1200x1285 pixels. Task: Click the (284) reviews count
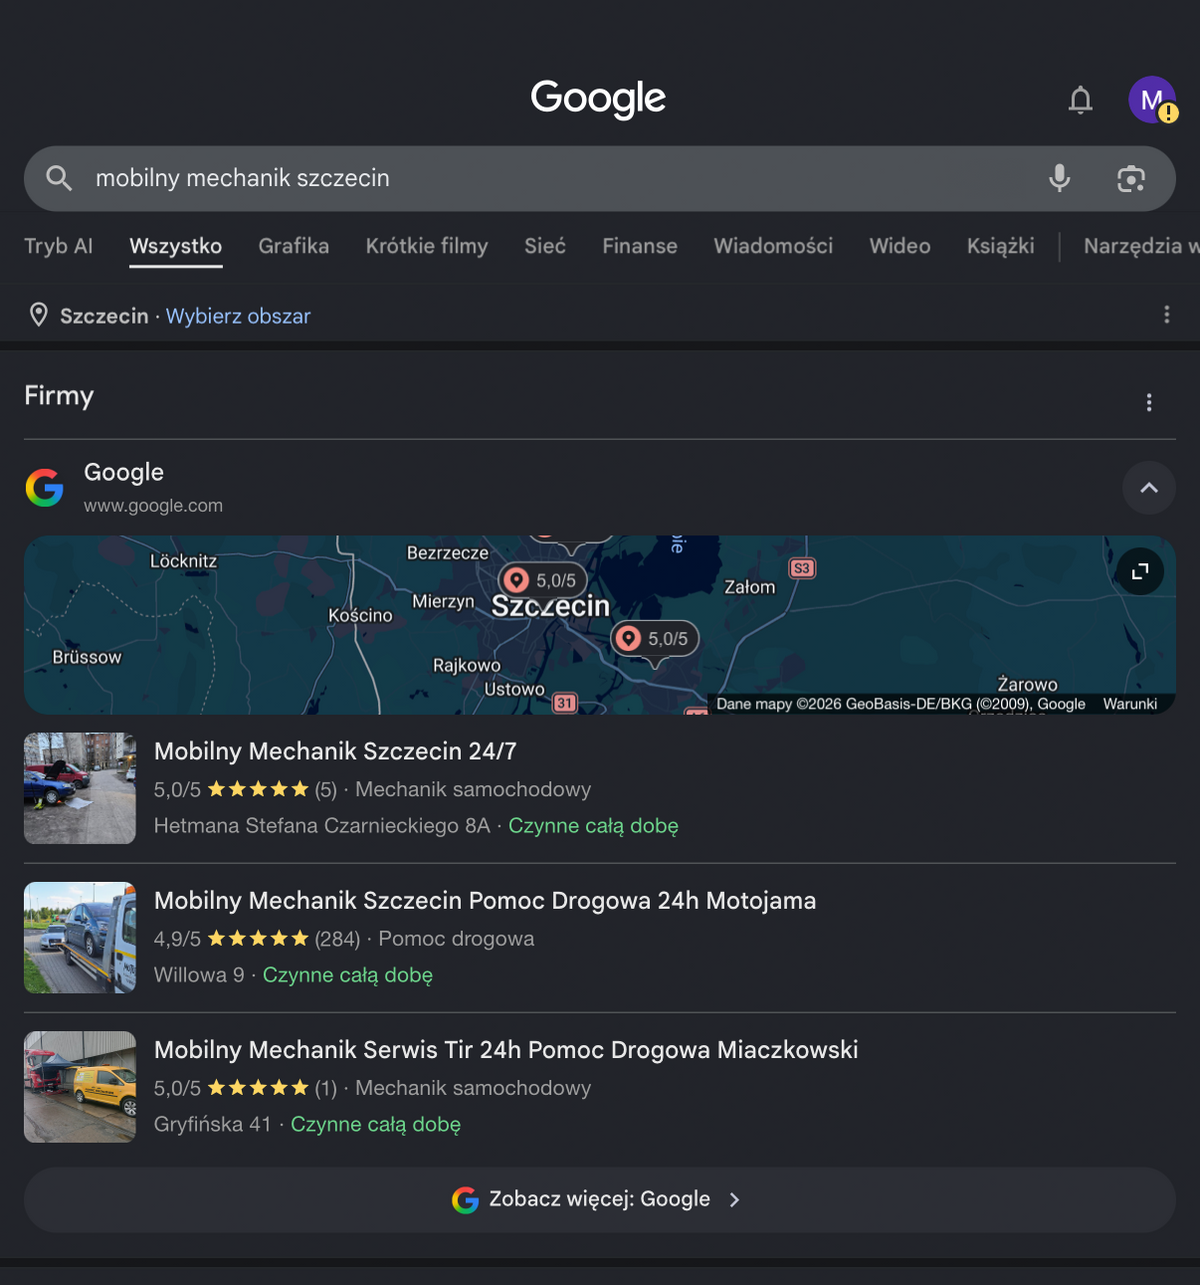click(337, 939)
